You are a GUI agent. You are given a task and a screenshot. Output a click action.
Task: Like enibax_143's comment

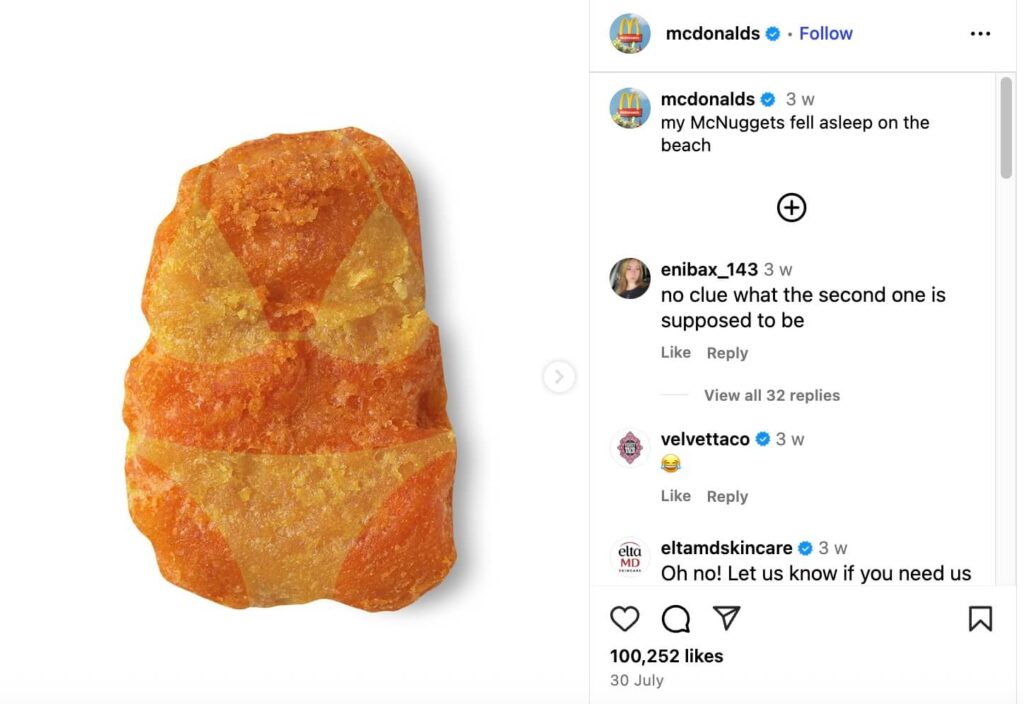(675, 352)
